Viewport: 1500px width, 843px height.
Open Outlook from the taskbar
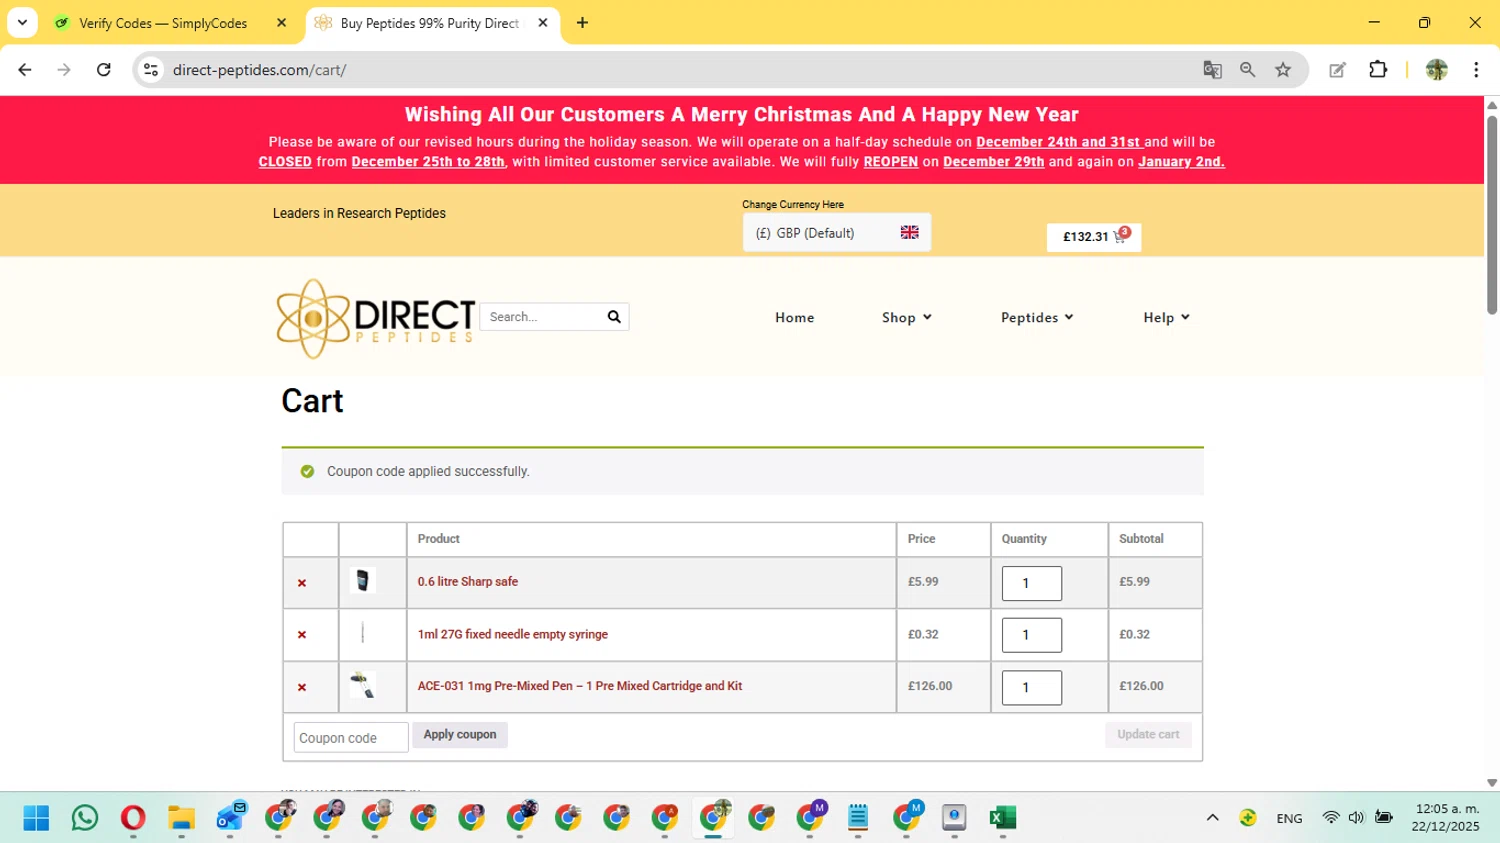click(230, 818)
